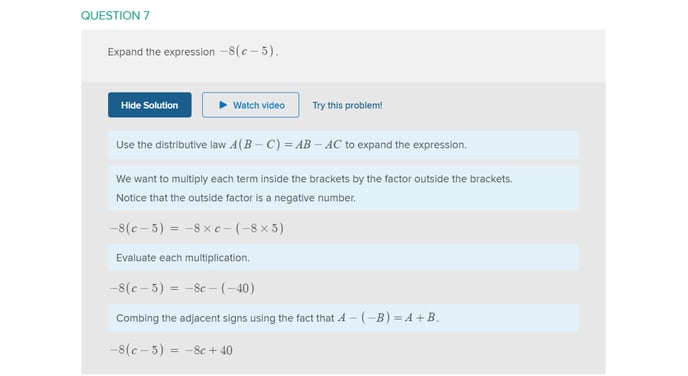Click the play triangle icon in Watch video
The height and width of the screenshot is (376, 688).
pyautogui.click(x=223, y=105)
